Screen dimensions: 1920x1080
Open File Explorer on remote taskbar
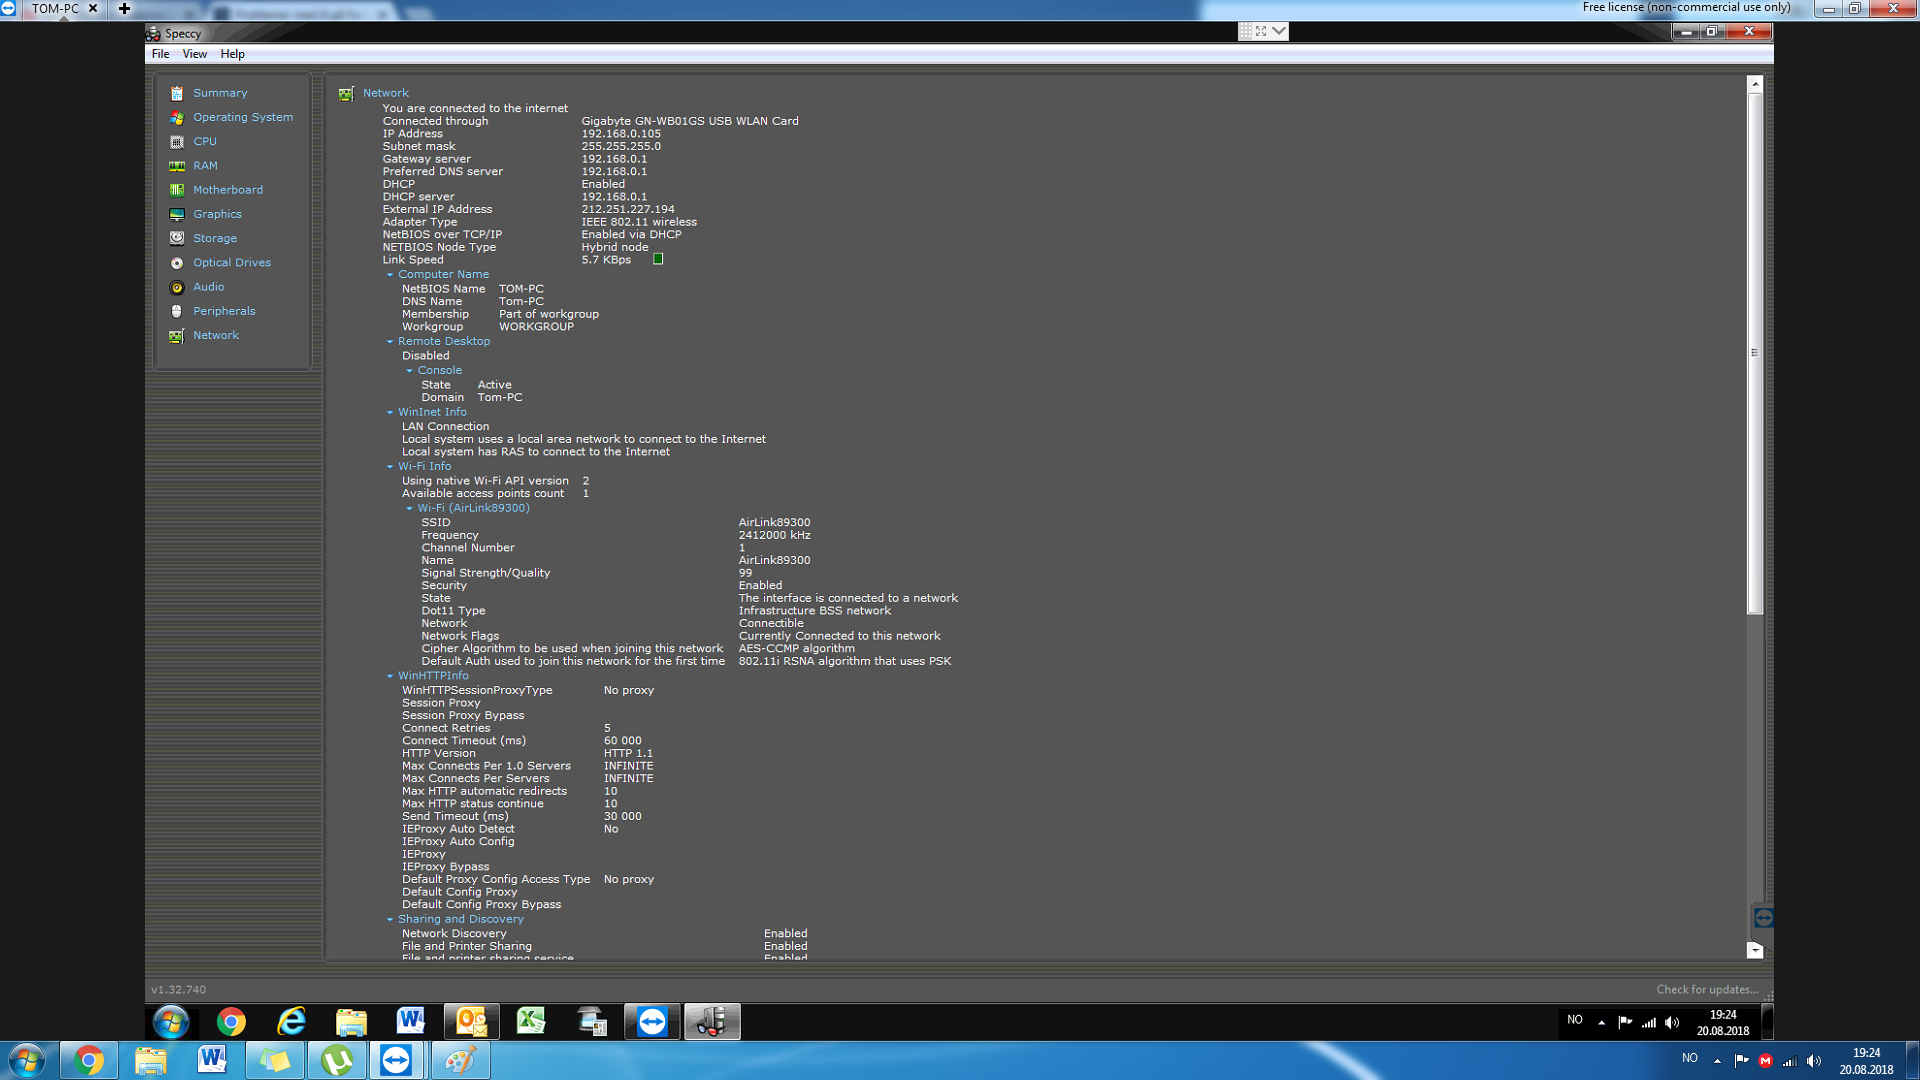(x=351, y=1021)
